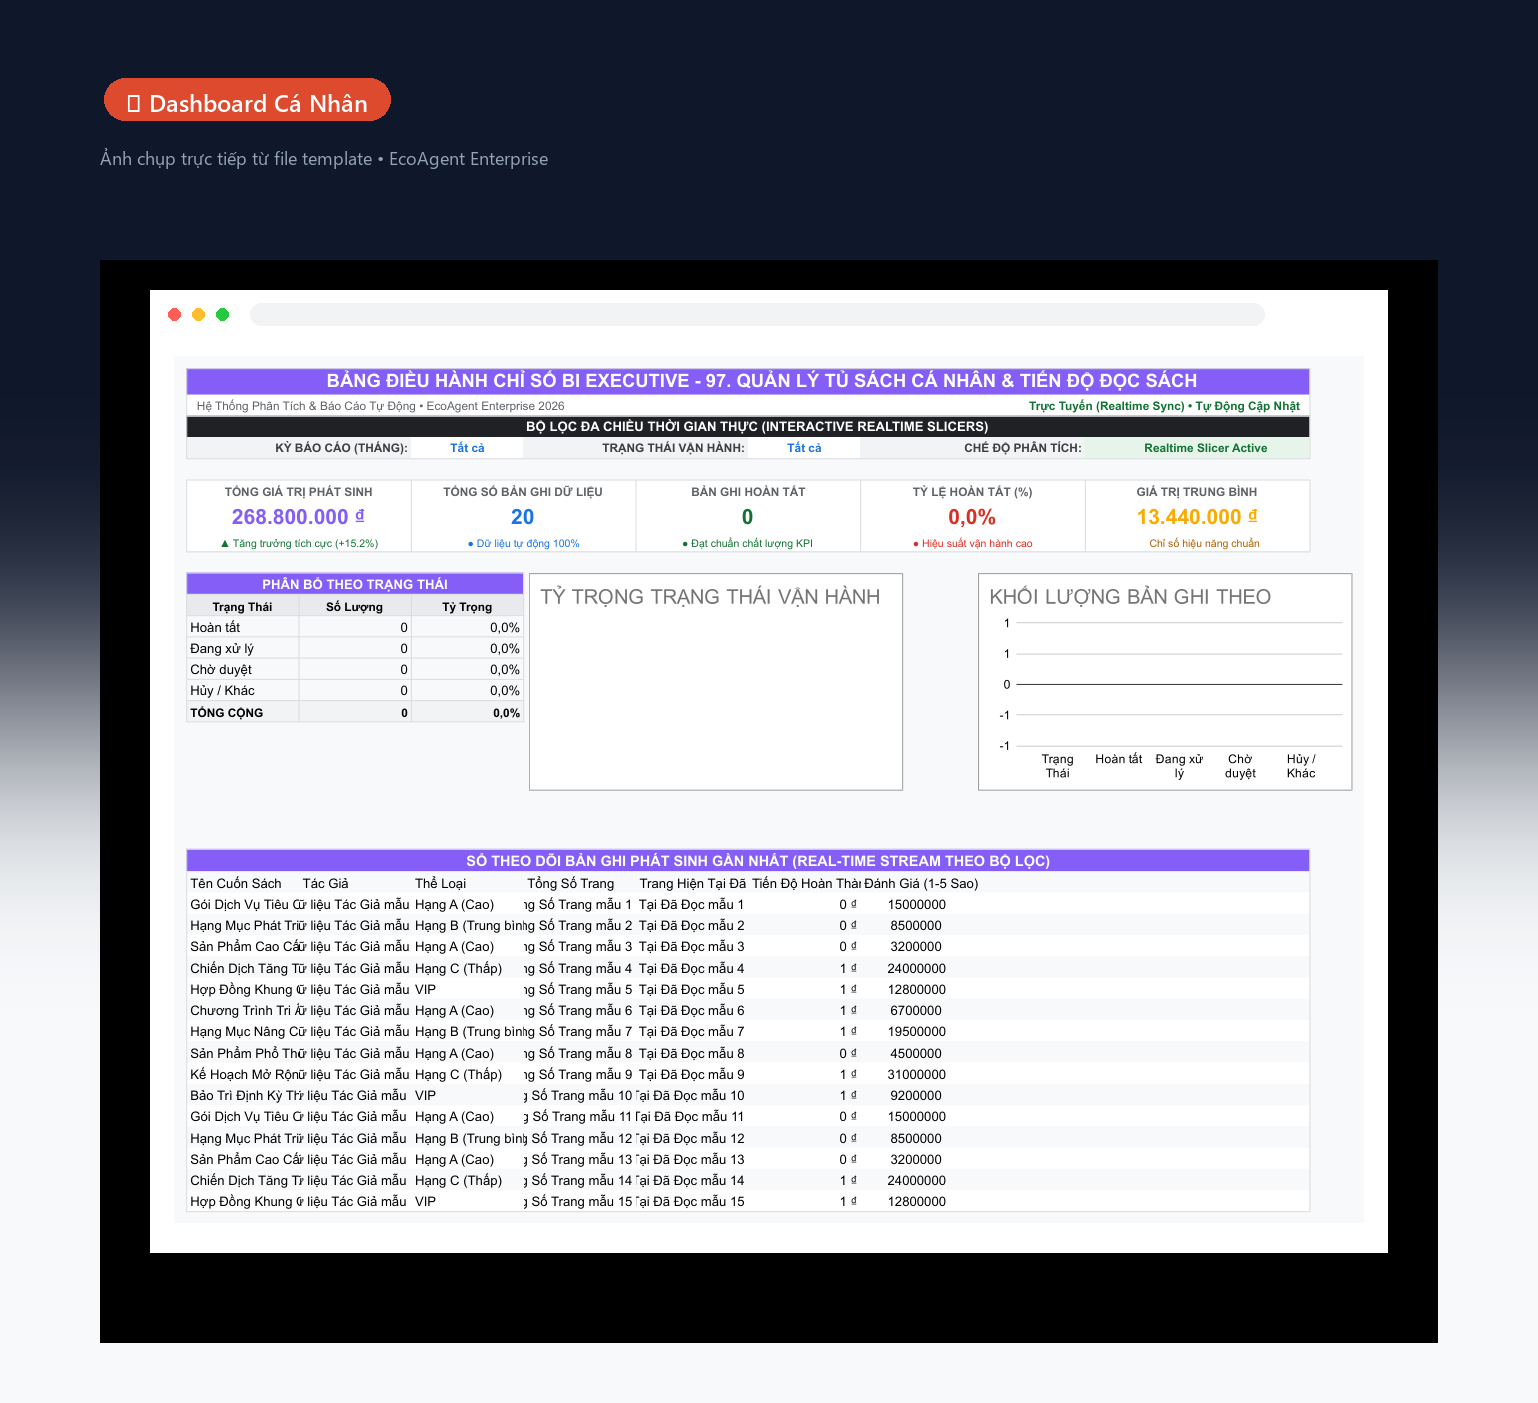The image size is (1538, 1403).
Task: Click the 'Tỷ Trọng' column header
Action: [x=467, y=607]
